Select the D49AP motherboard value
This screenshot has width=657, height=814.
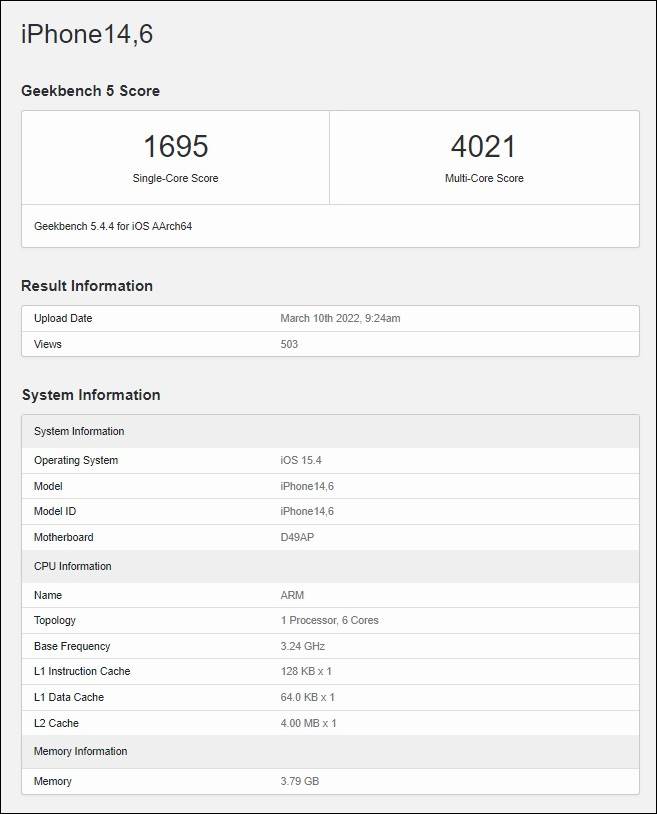pos(297,537)
